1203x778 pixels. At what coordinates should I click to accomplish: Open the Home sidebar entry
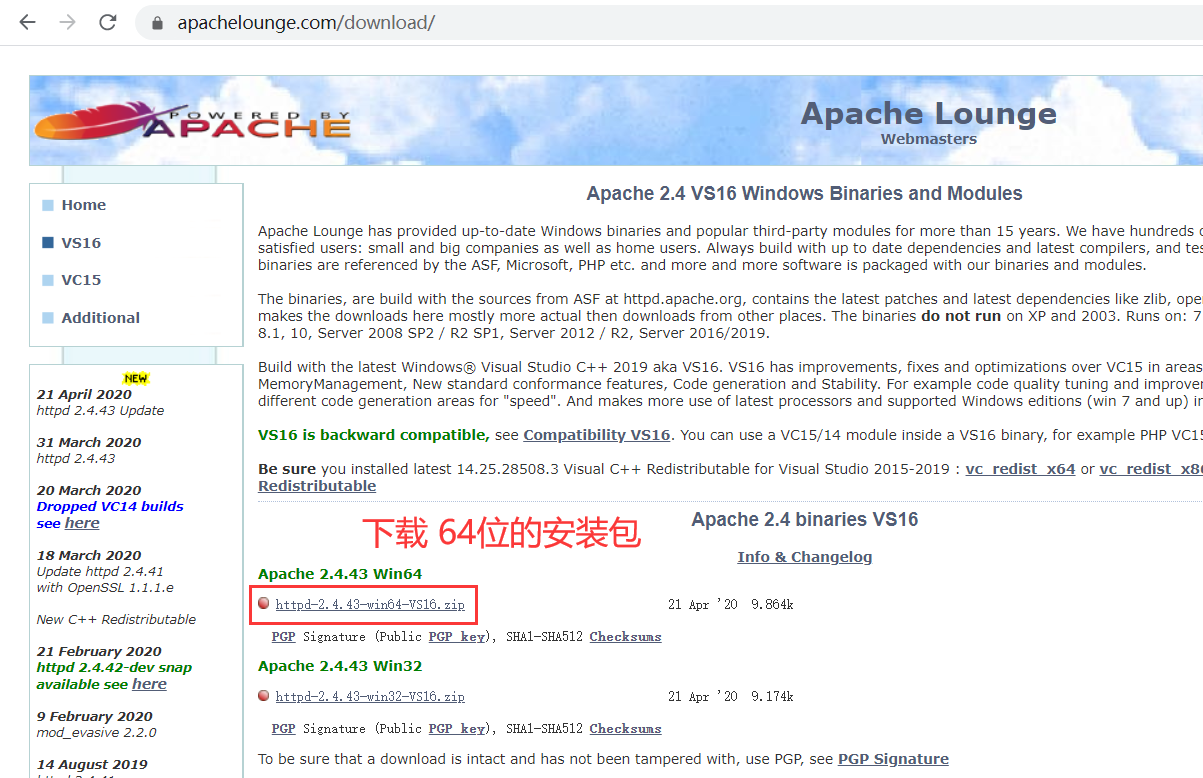tap(84, 204)
